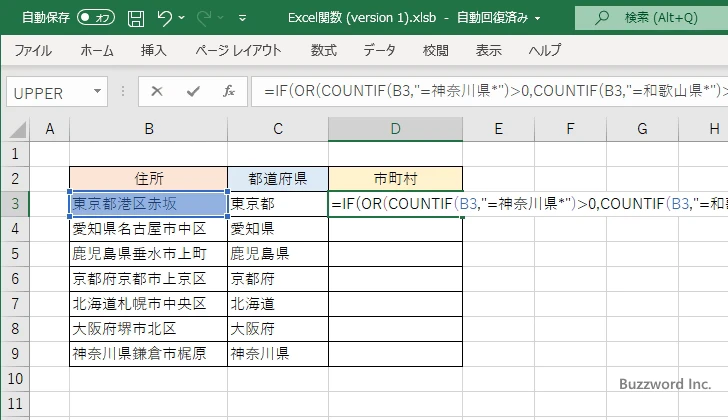Click the Undo arrow icon
This screenshot has width=728, height=420.
pos(164,18)
